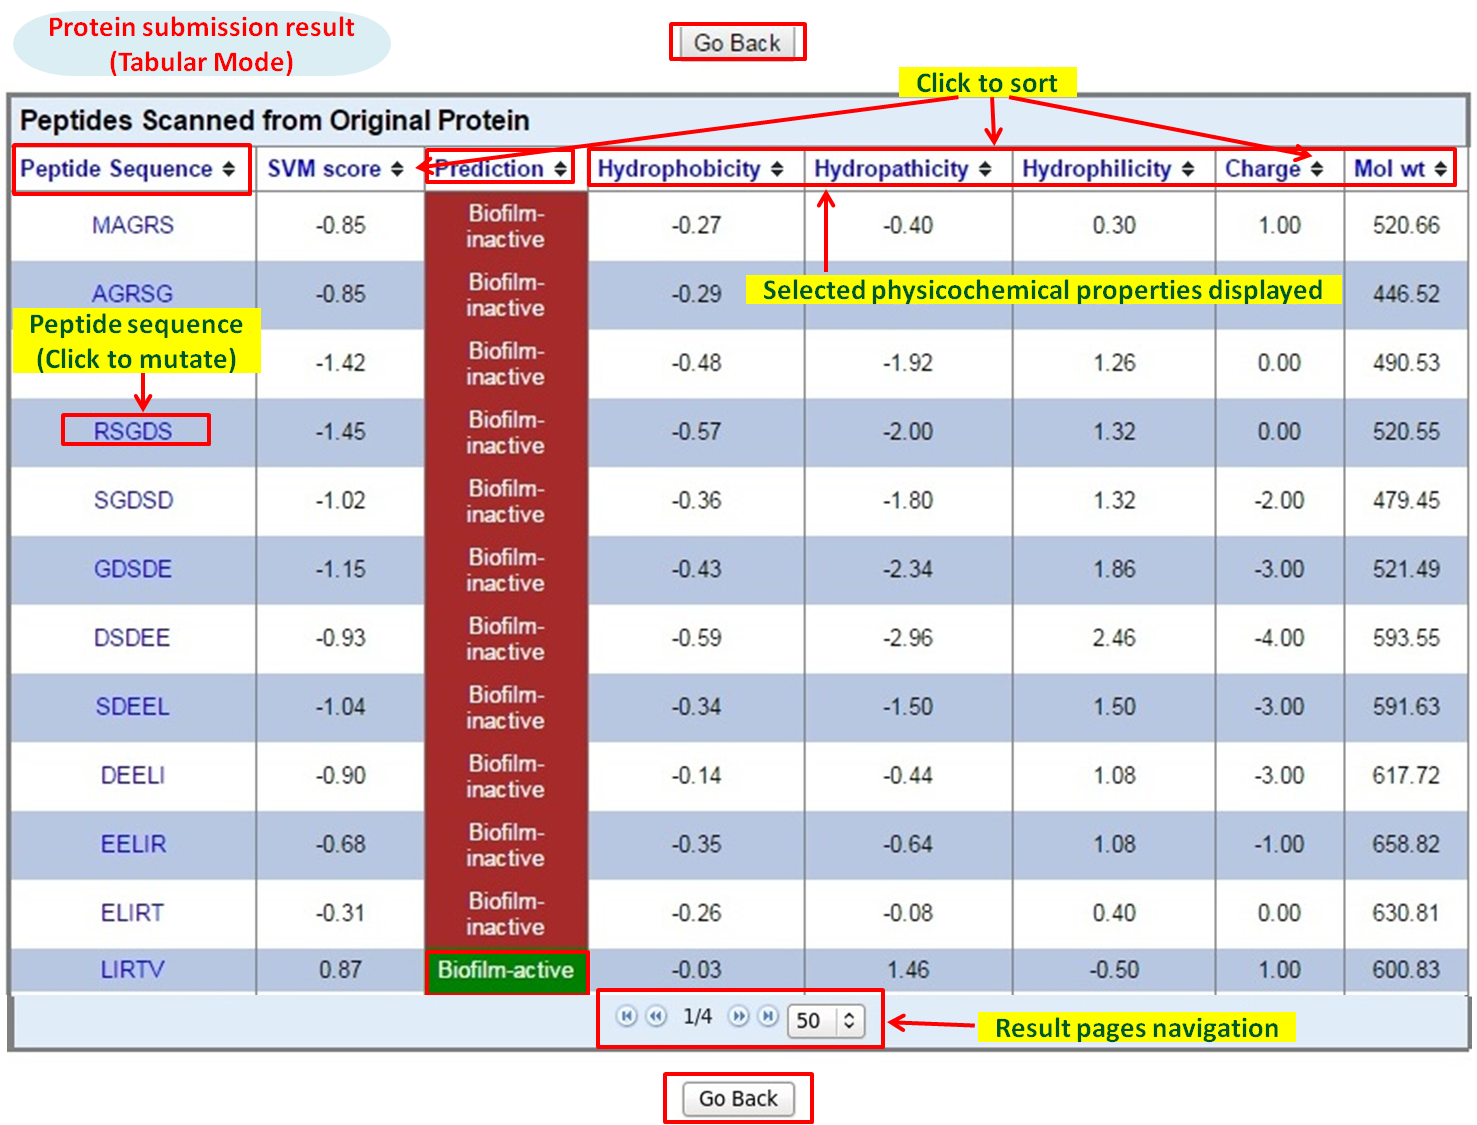This screenshot has height=1125, width=1477.
Task: Click Peptide Sequence column header
Action: [x=117, y=169]
